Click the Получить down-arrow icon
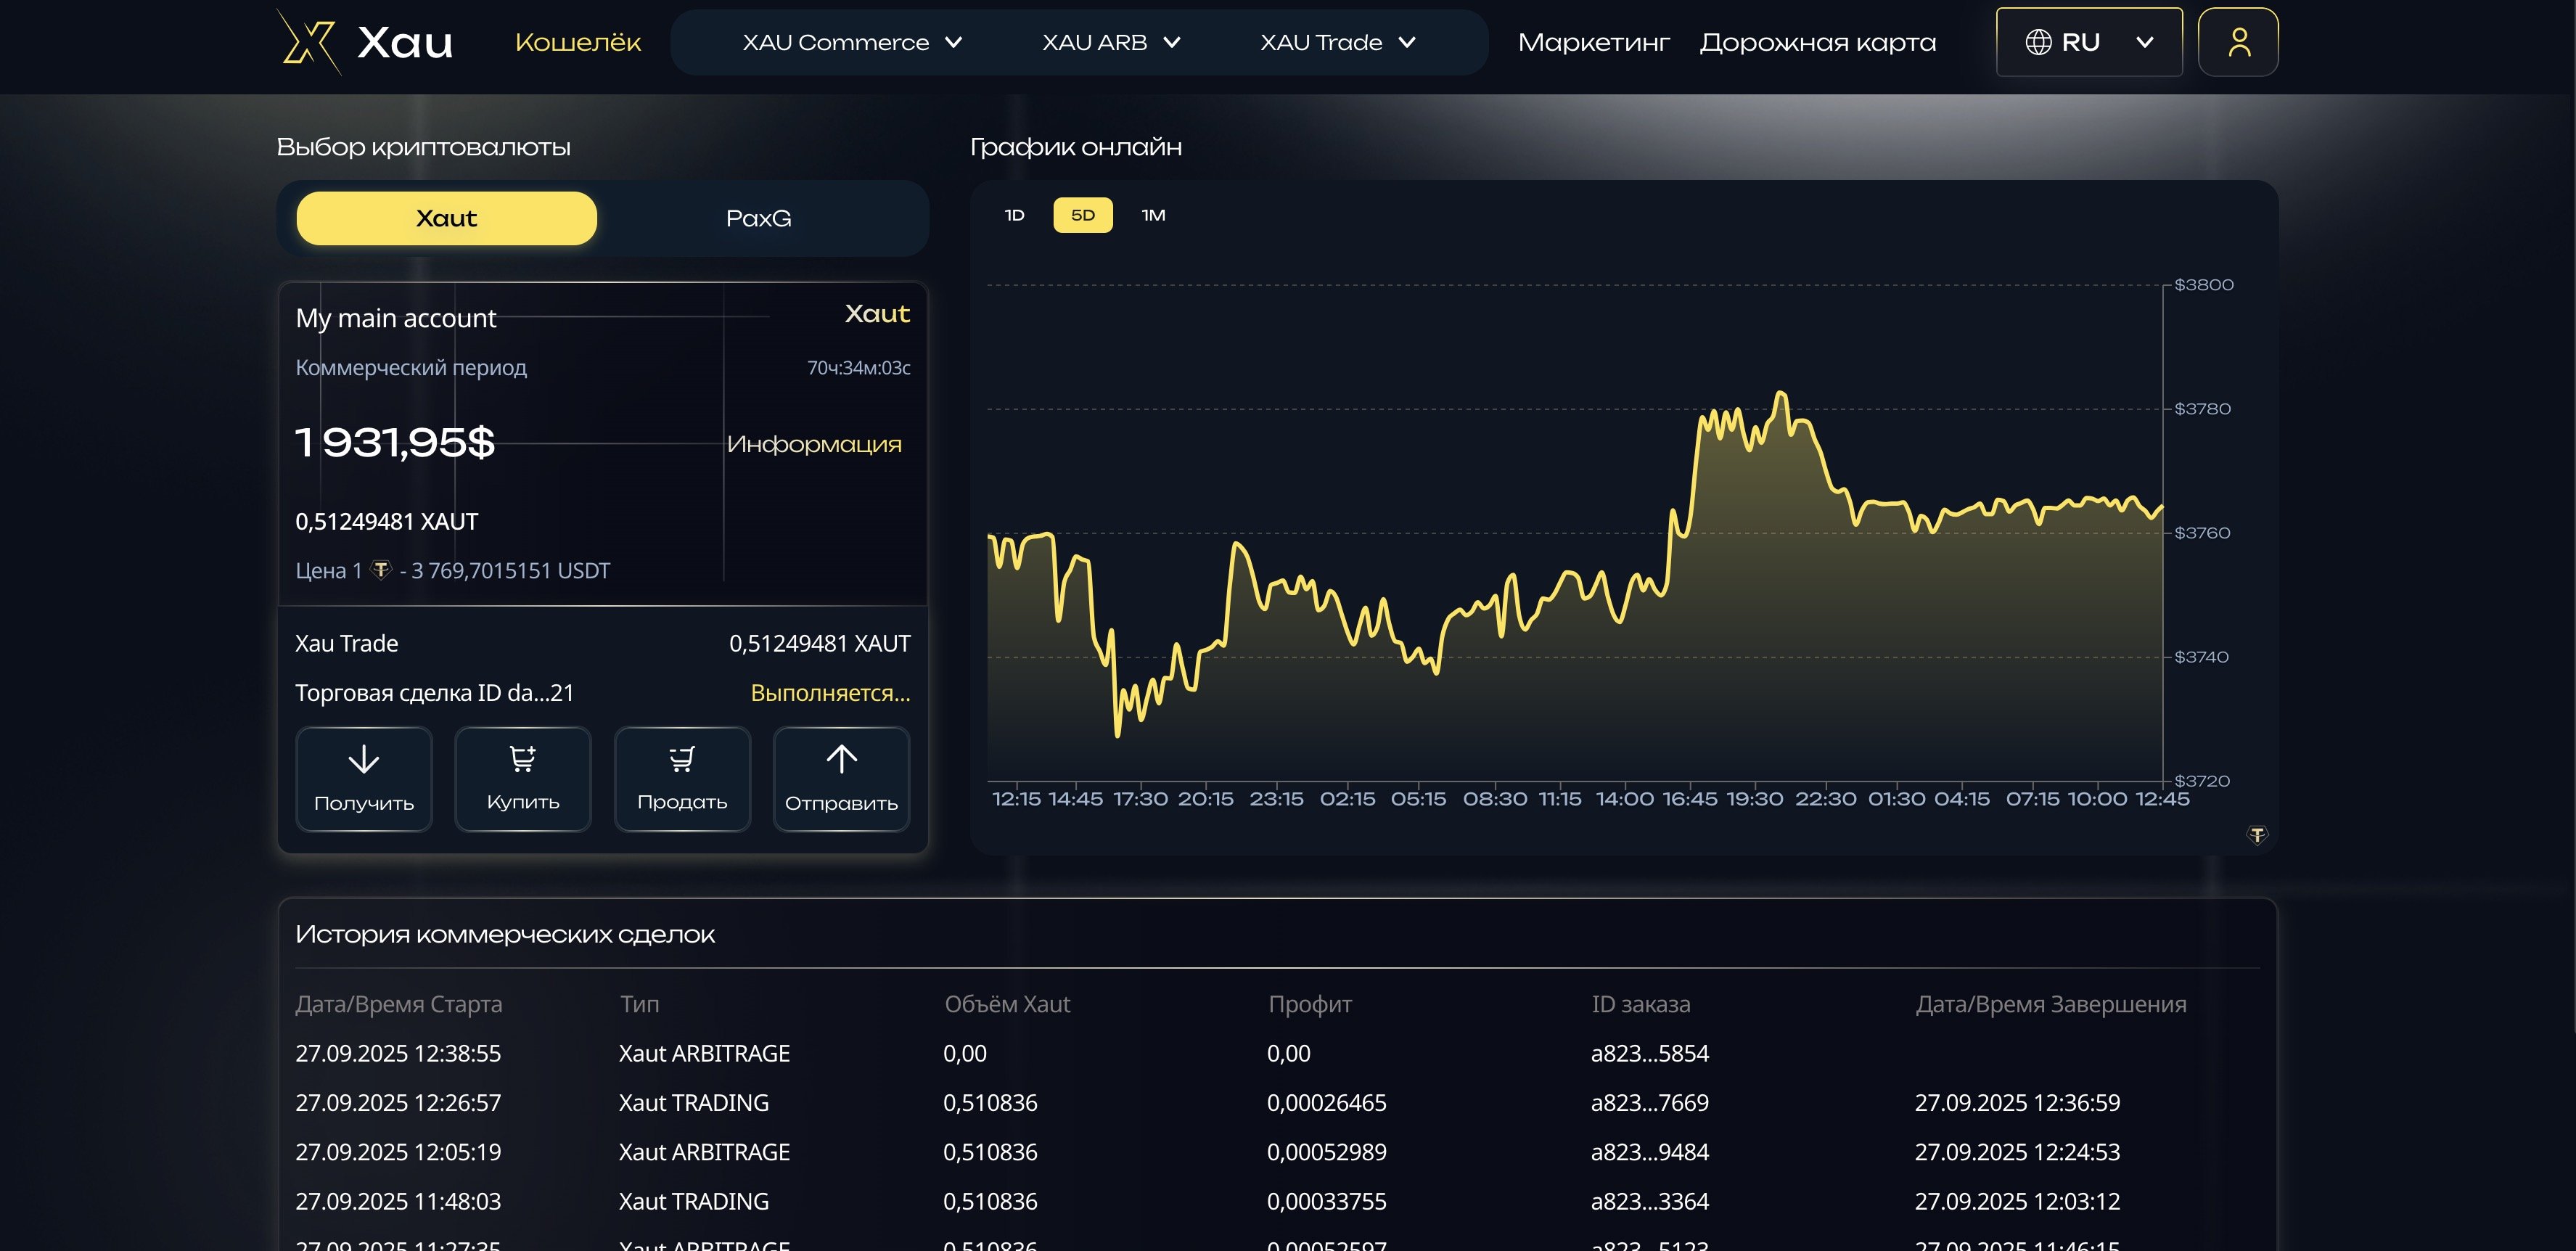 pos(363,760)
